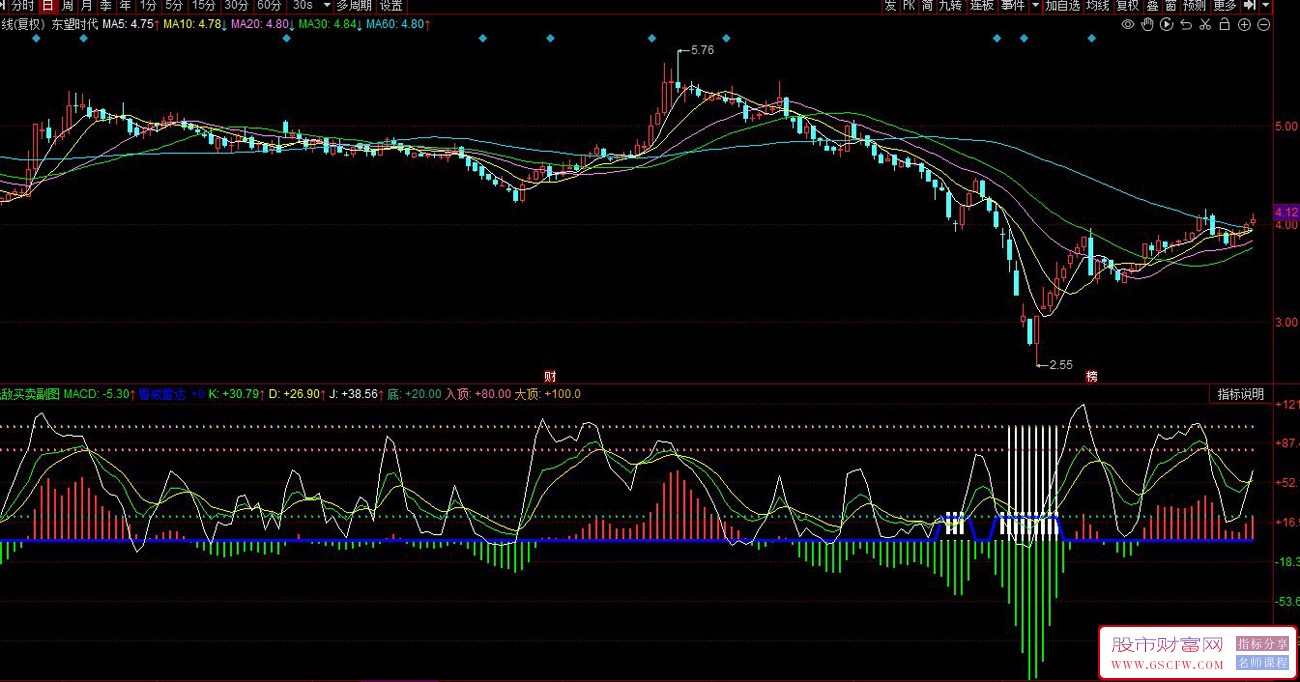Toggle the padlock lock icon
The image size is (1300, 682).
point(1225,24)
